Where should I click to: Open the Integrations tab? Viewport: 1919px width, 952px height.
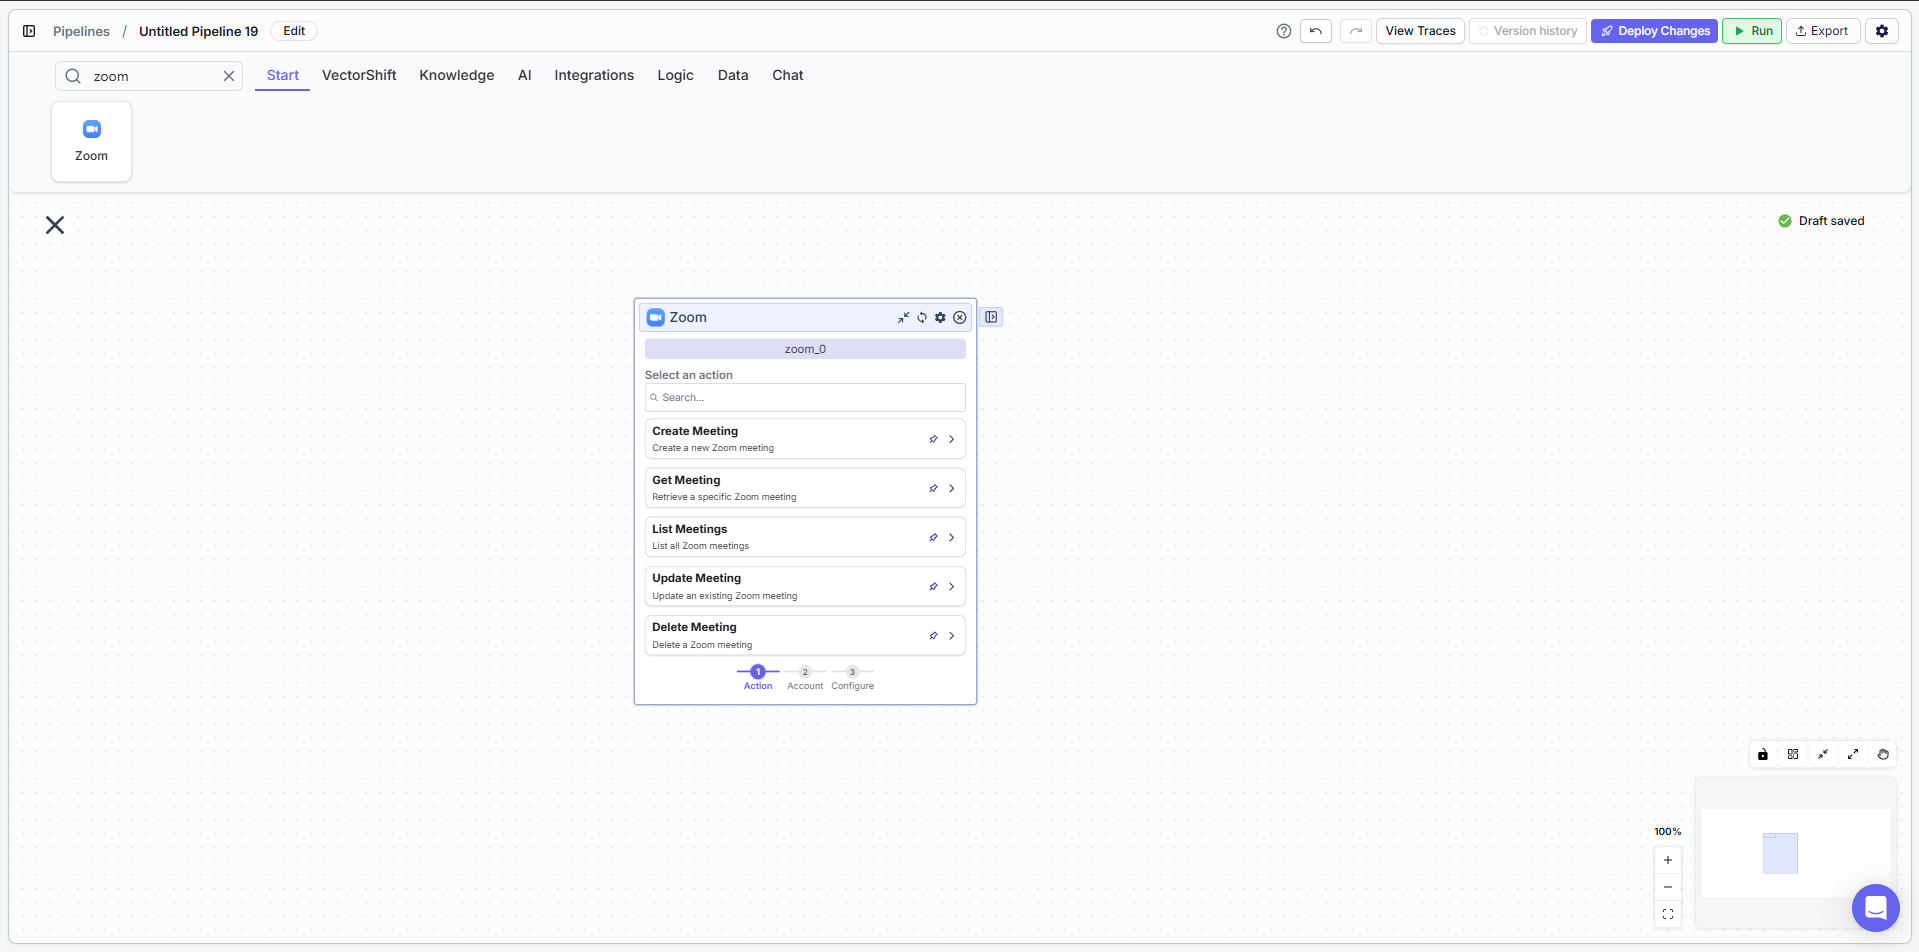point(594,75)
